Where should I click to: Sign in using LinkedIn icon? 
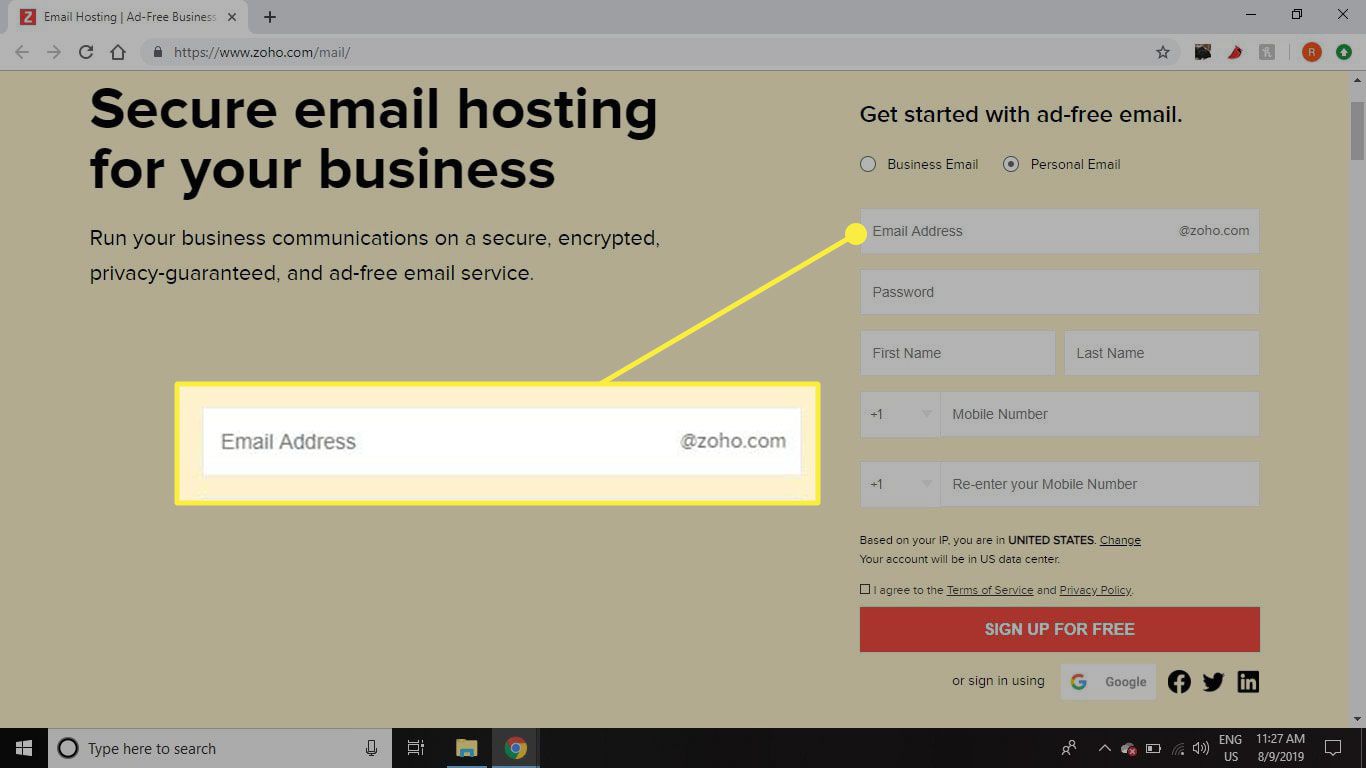[1248, 682]
